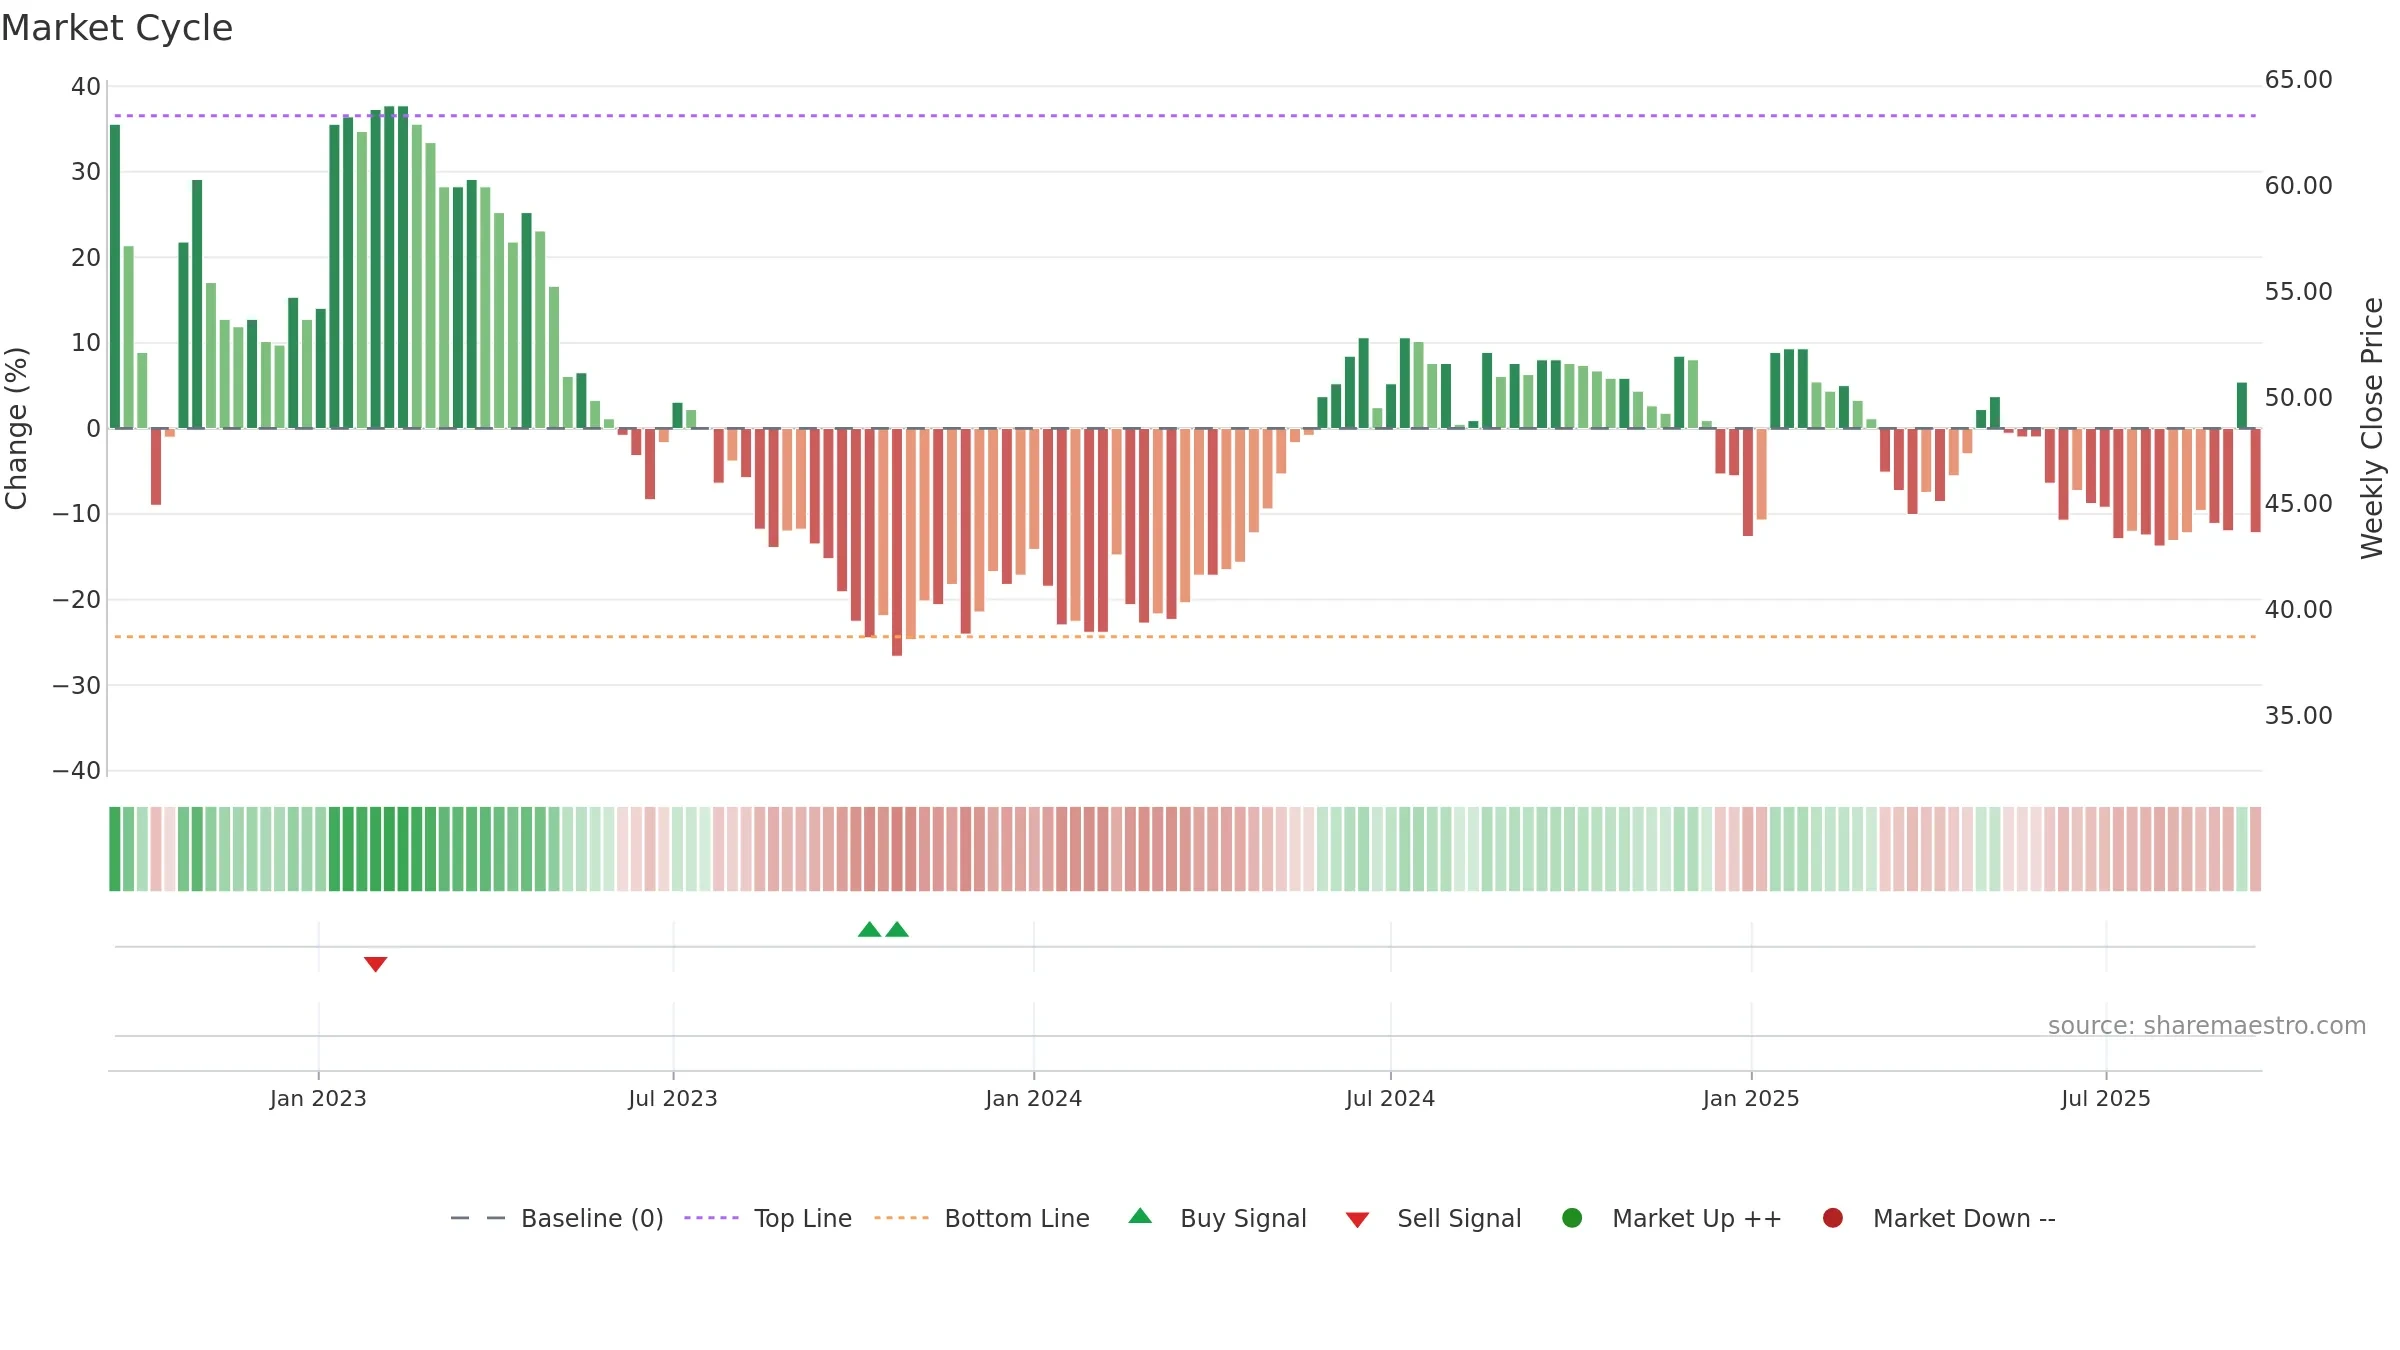2400x1350 pixels.
Task: Click the 45.00 price axis label
Action: coord(2298,504)
